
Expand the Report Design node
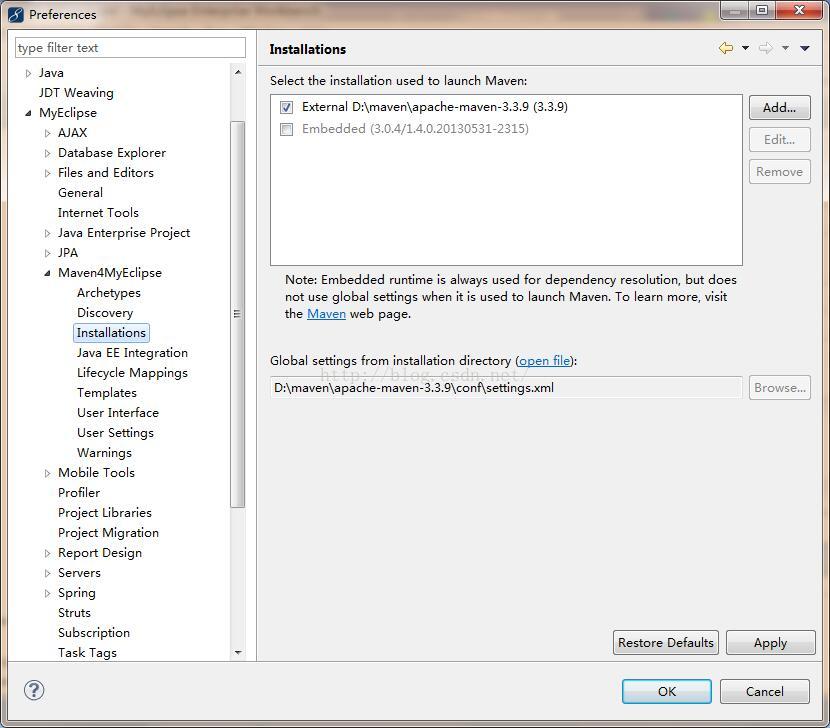click(x=48, y=553)
